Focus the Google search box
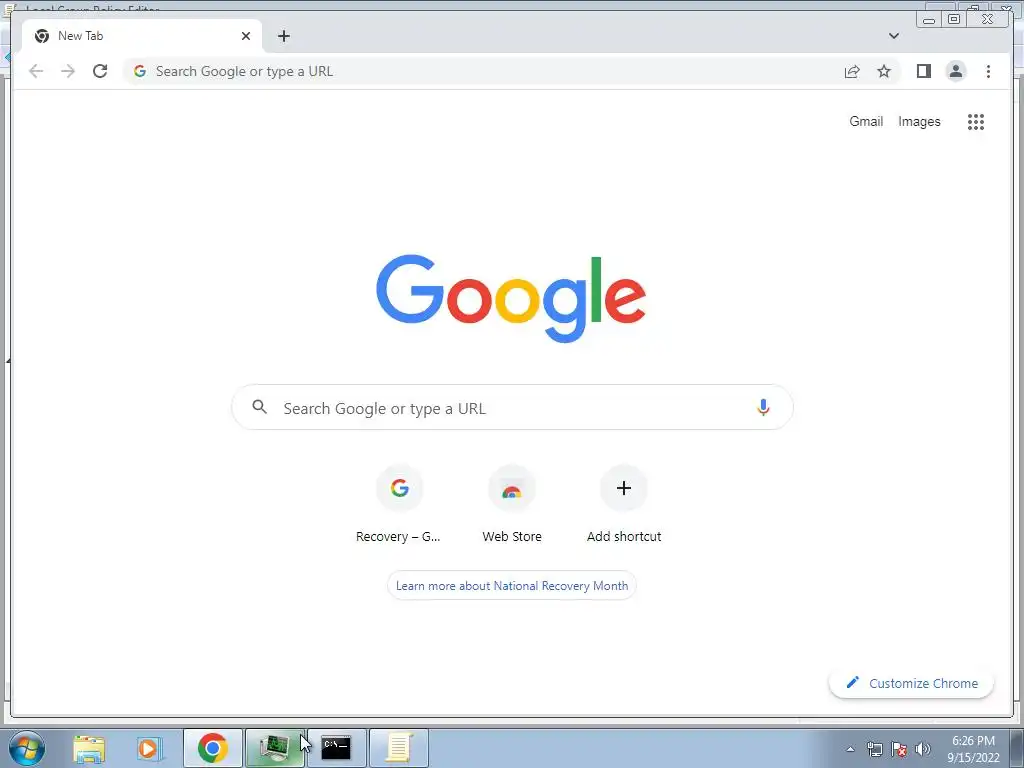This screenshot has width=1024, height=768. [513, 408]
